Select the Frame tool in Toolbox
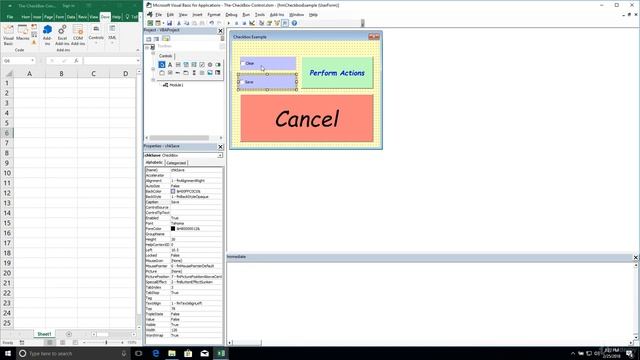Image resolution: width=640 pixels, height=360 pixels. [162, 73]
